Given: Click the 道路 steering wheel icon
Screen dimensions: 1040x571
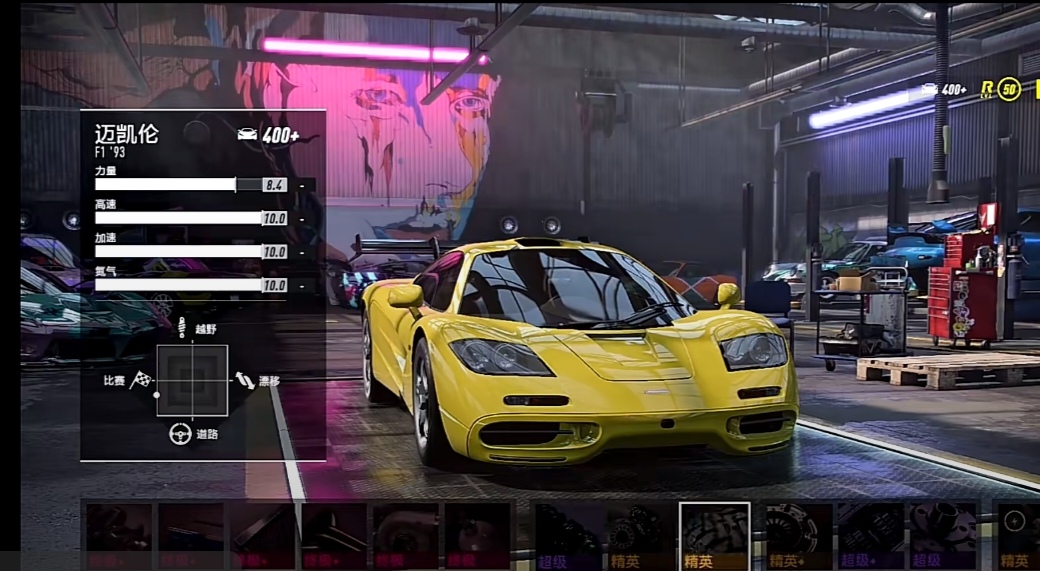Looking at the screenshot, I should coord(180,434).
